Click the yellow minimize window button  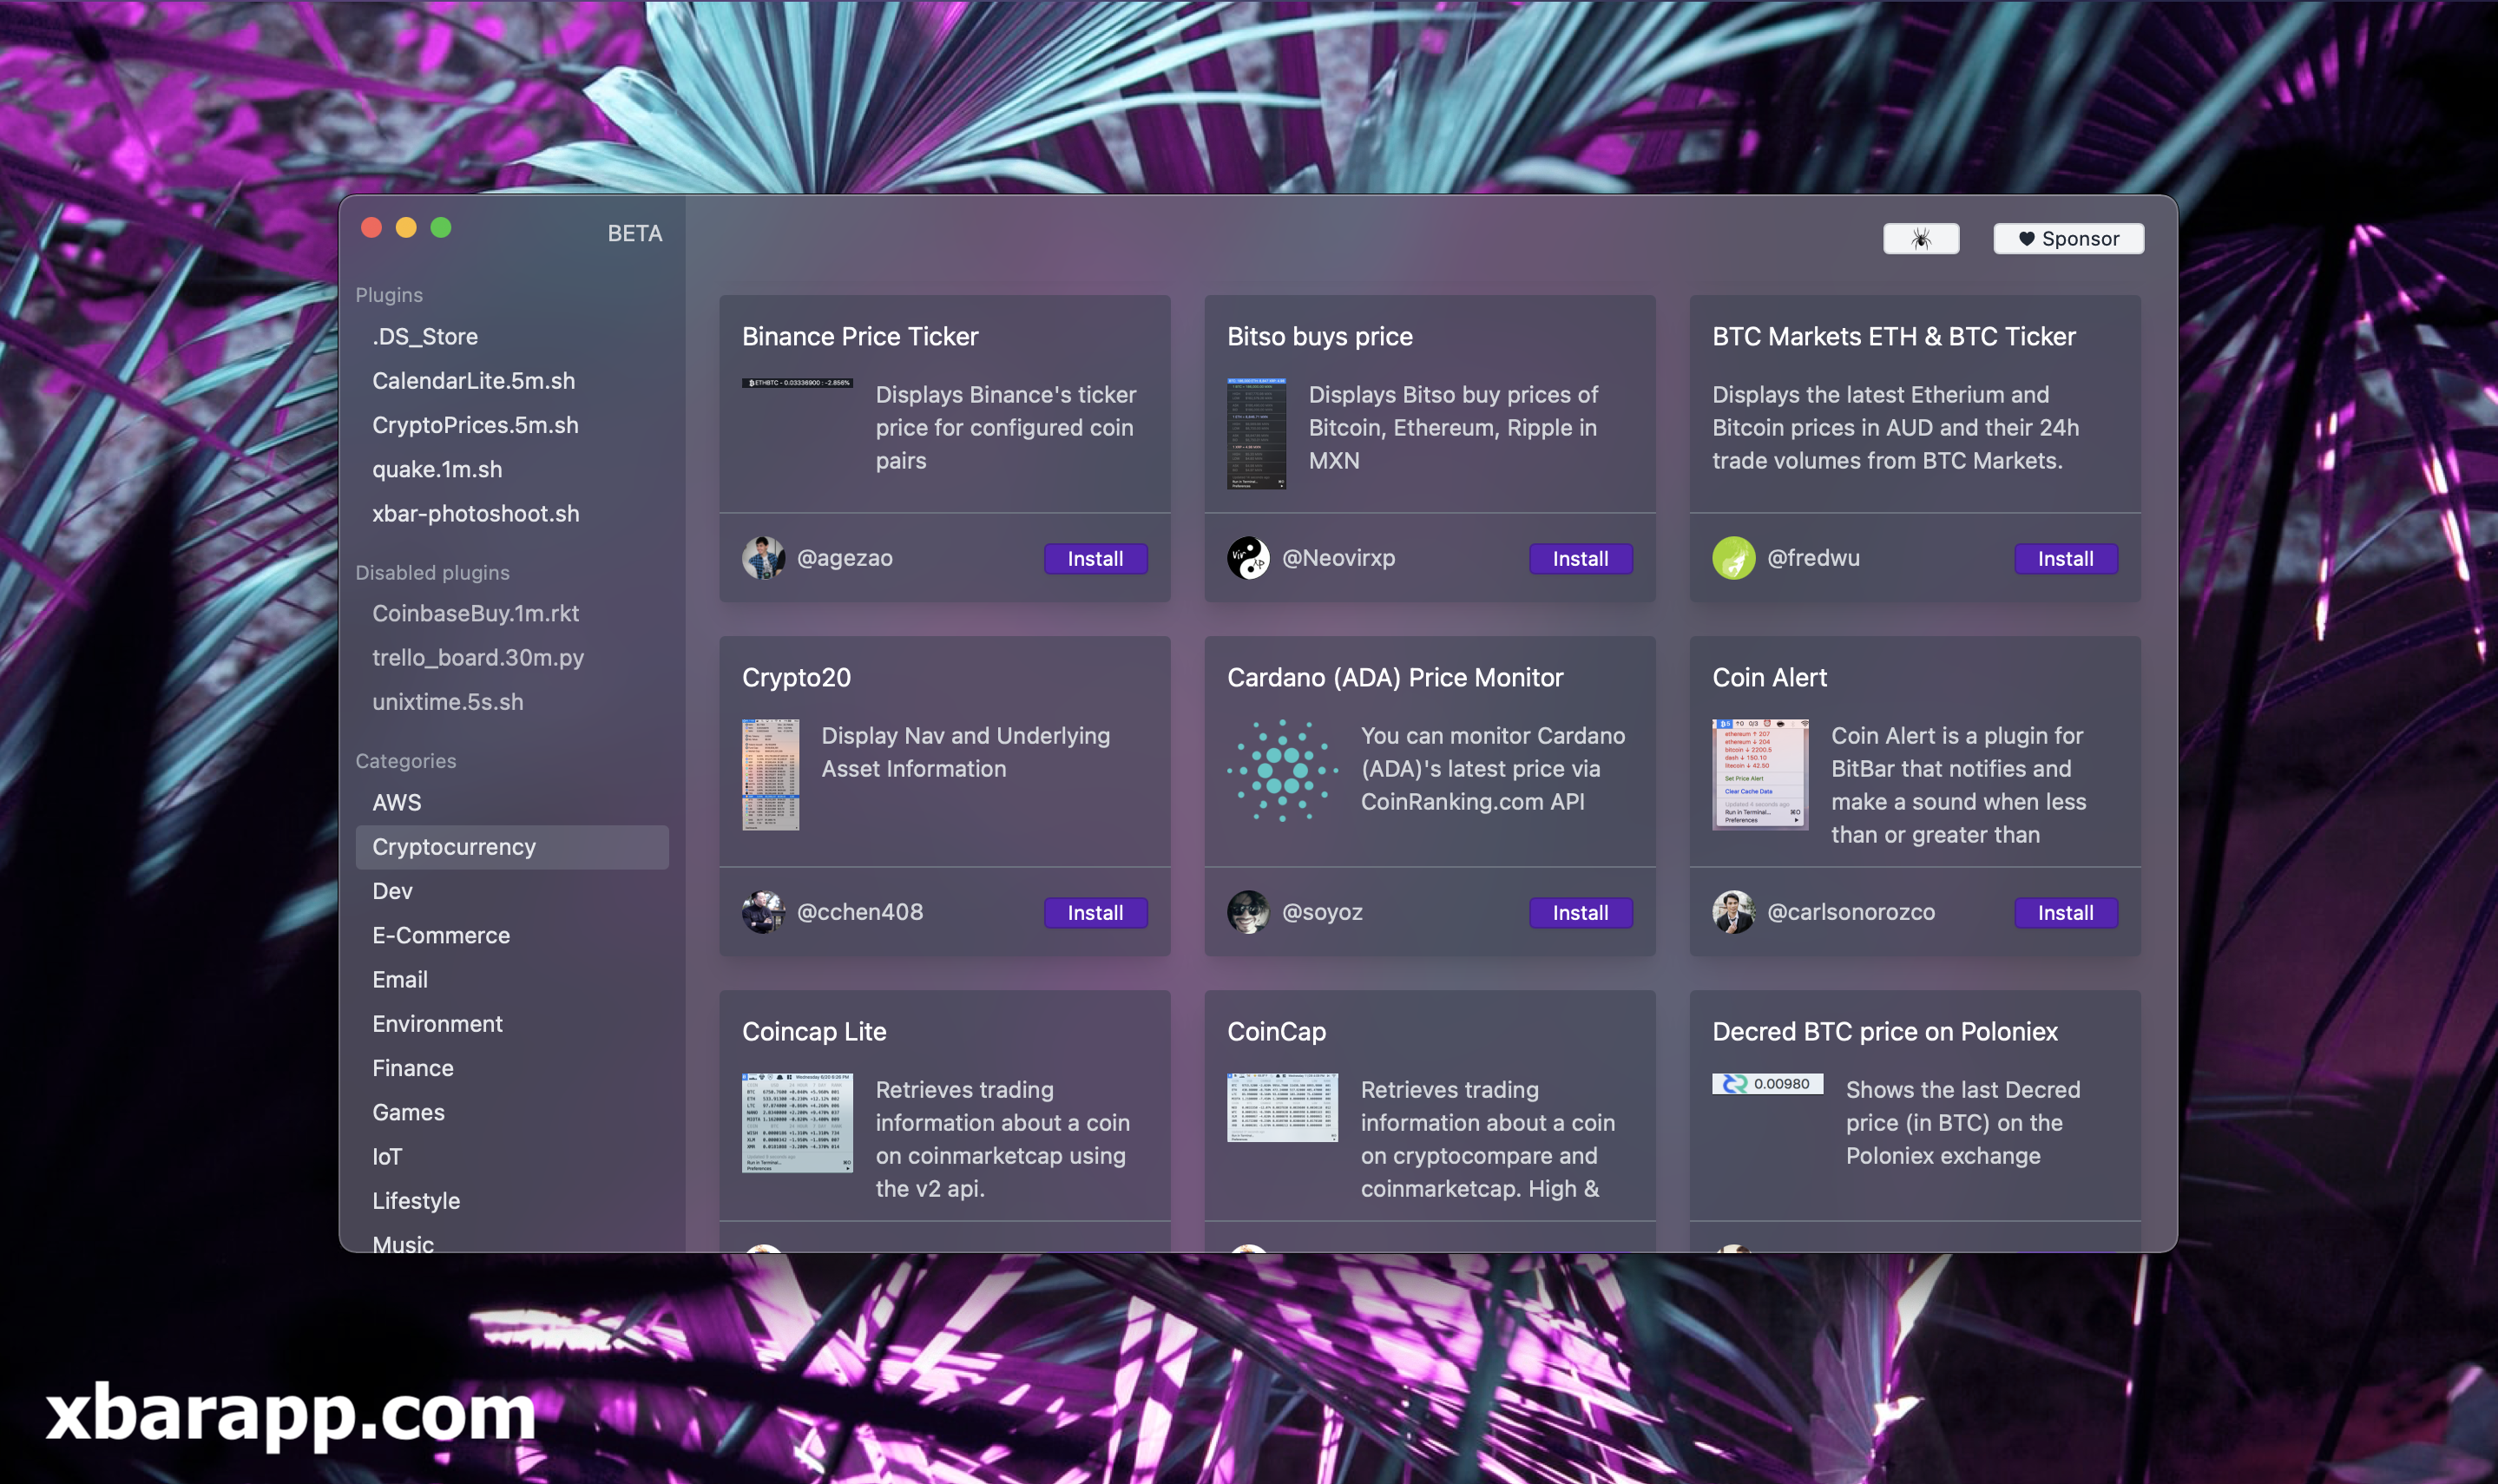point(406,228)
